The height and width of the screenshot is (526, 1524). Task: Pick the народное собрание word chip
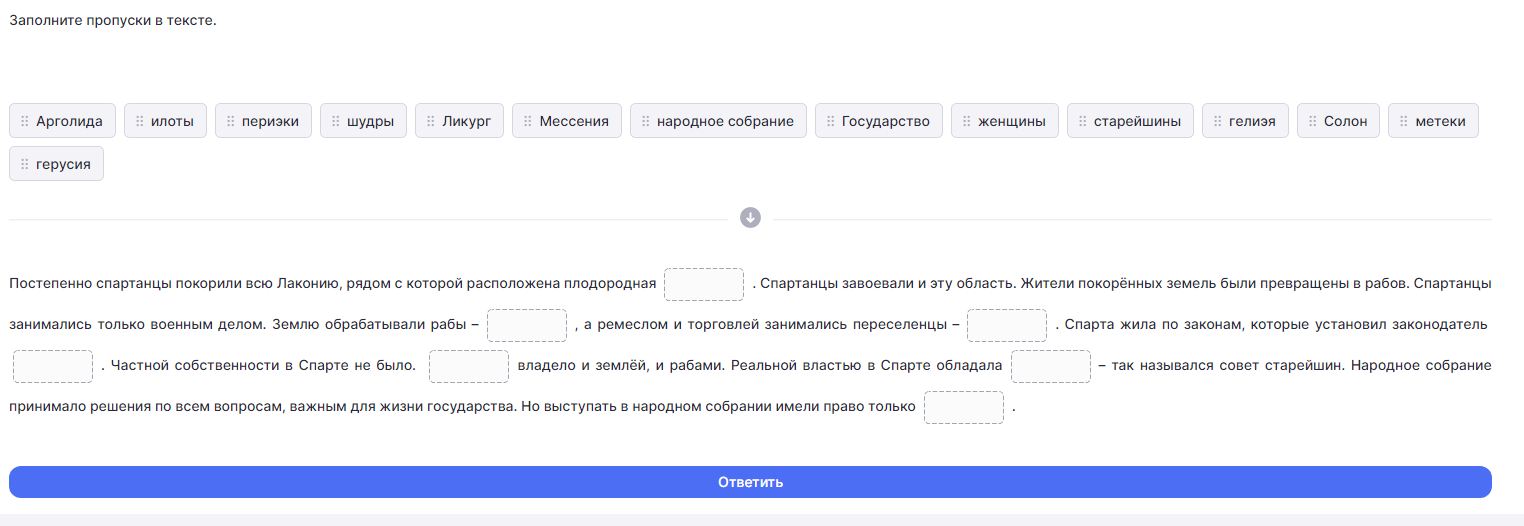click(718, 121)
